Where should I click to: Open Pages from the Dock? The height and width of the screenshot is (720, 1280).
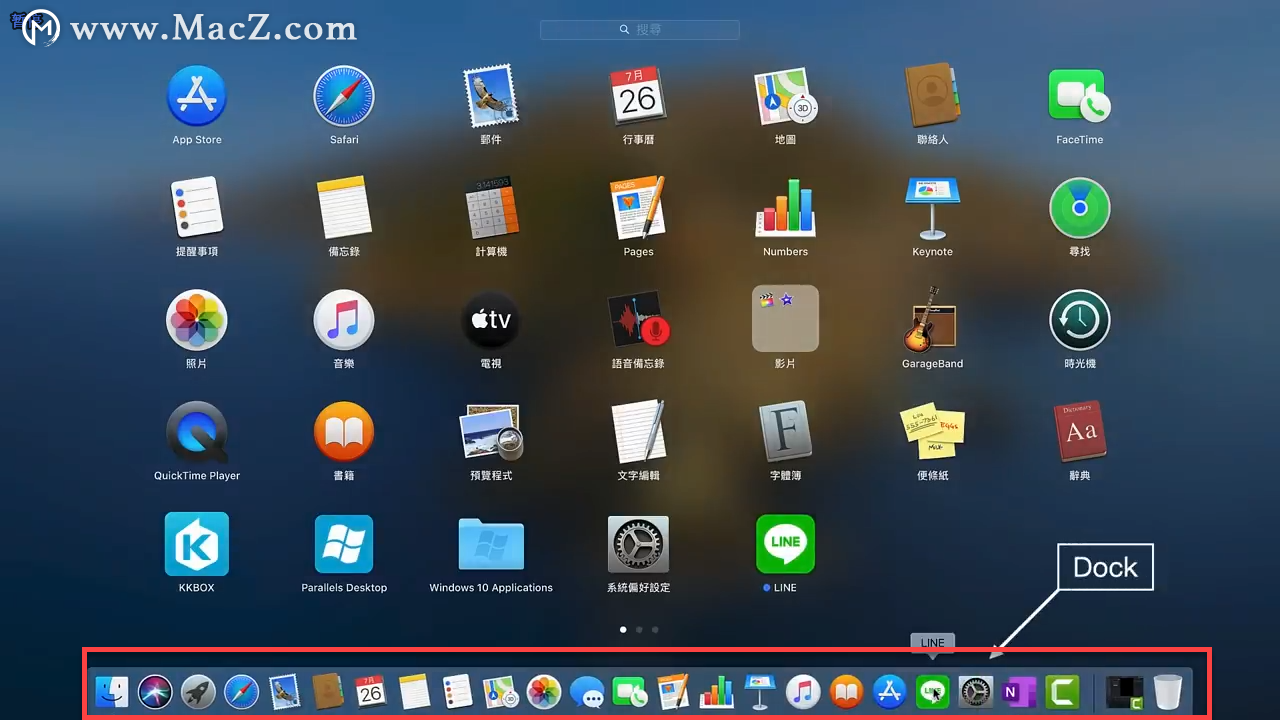point(673,692)
